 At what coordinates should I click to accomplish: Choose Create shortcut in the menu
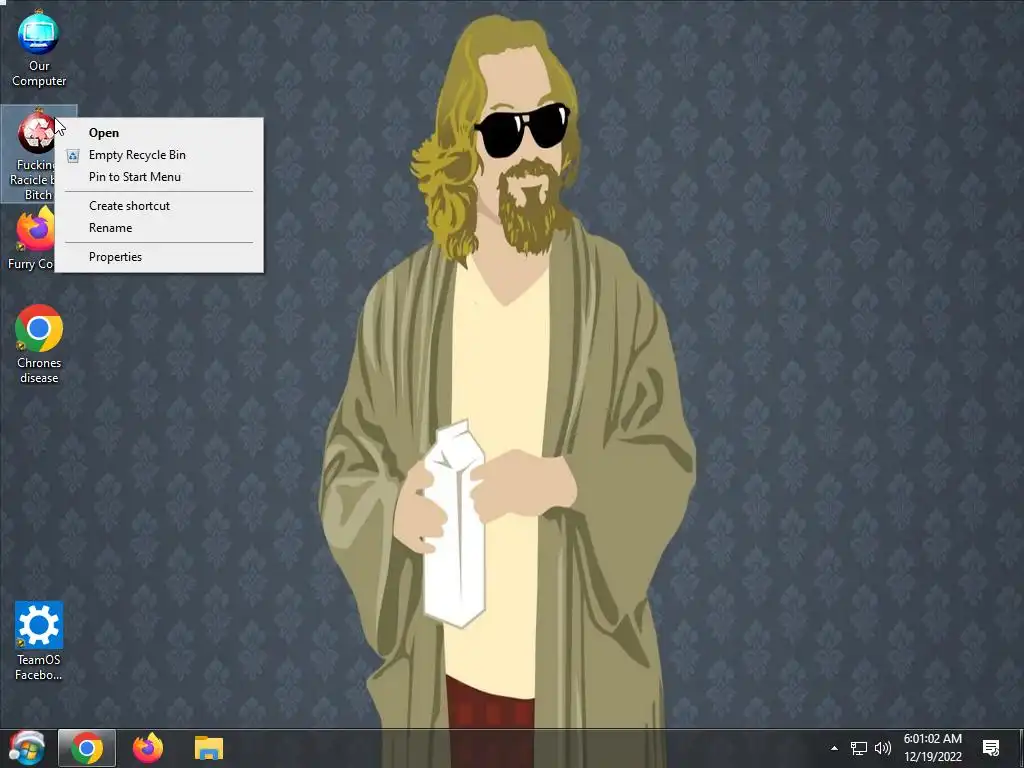point(159,206)
